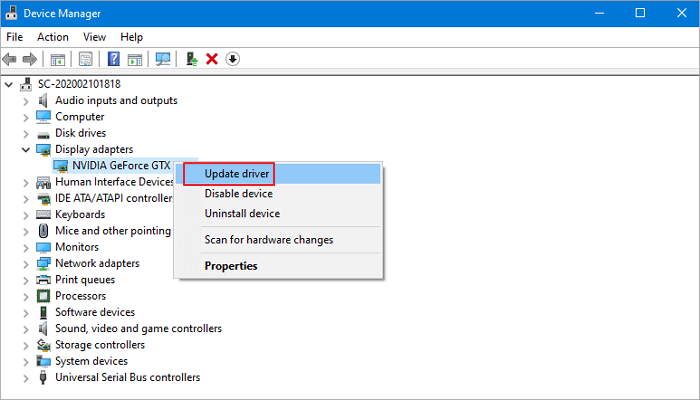Click the computer icon beside SC-202002101818
This screenshot has height=400, width=700.
[x=26, y=84]
